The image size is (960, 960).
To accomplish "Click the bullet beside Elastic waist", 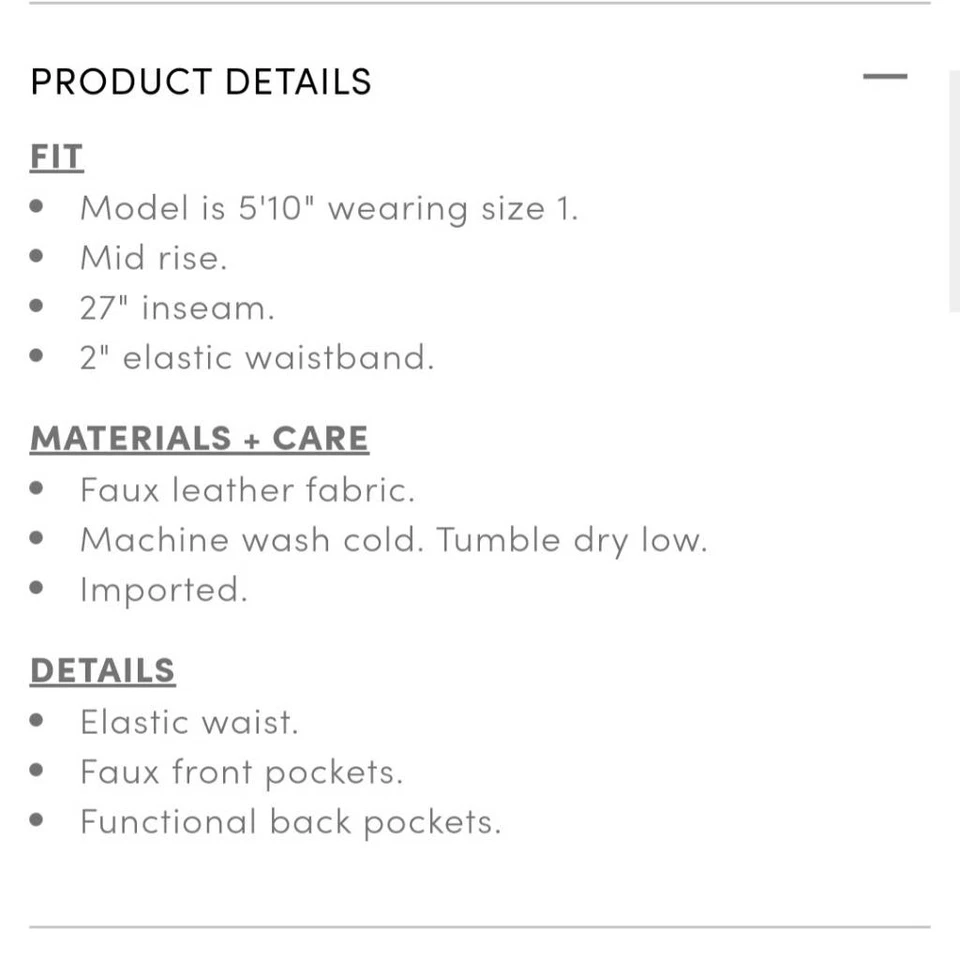I will [x=38, y=719].
